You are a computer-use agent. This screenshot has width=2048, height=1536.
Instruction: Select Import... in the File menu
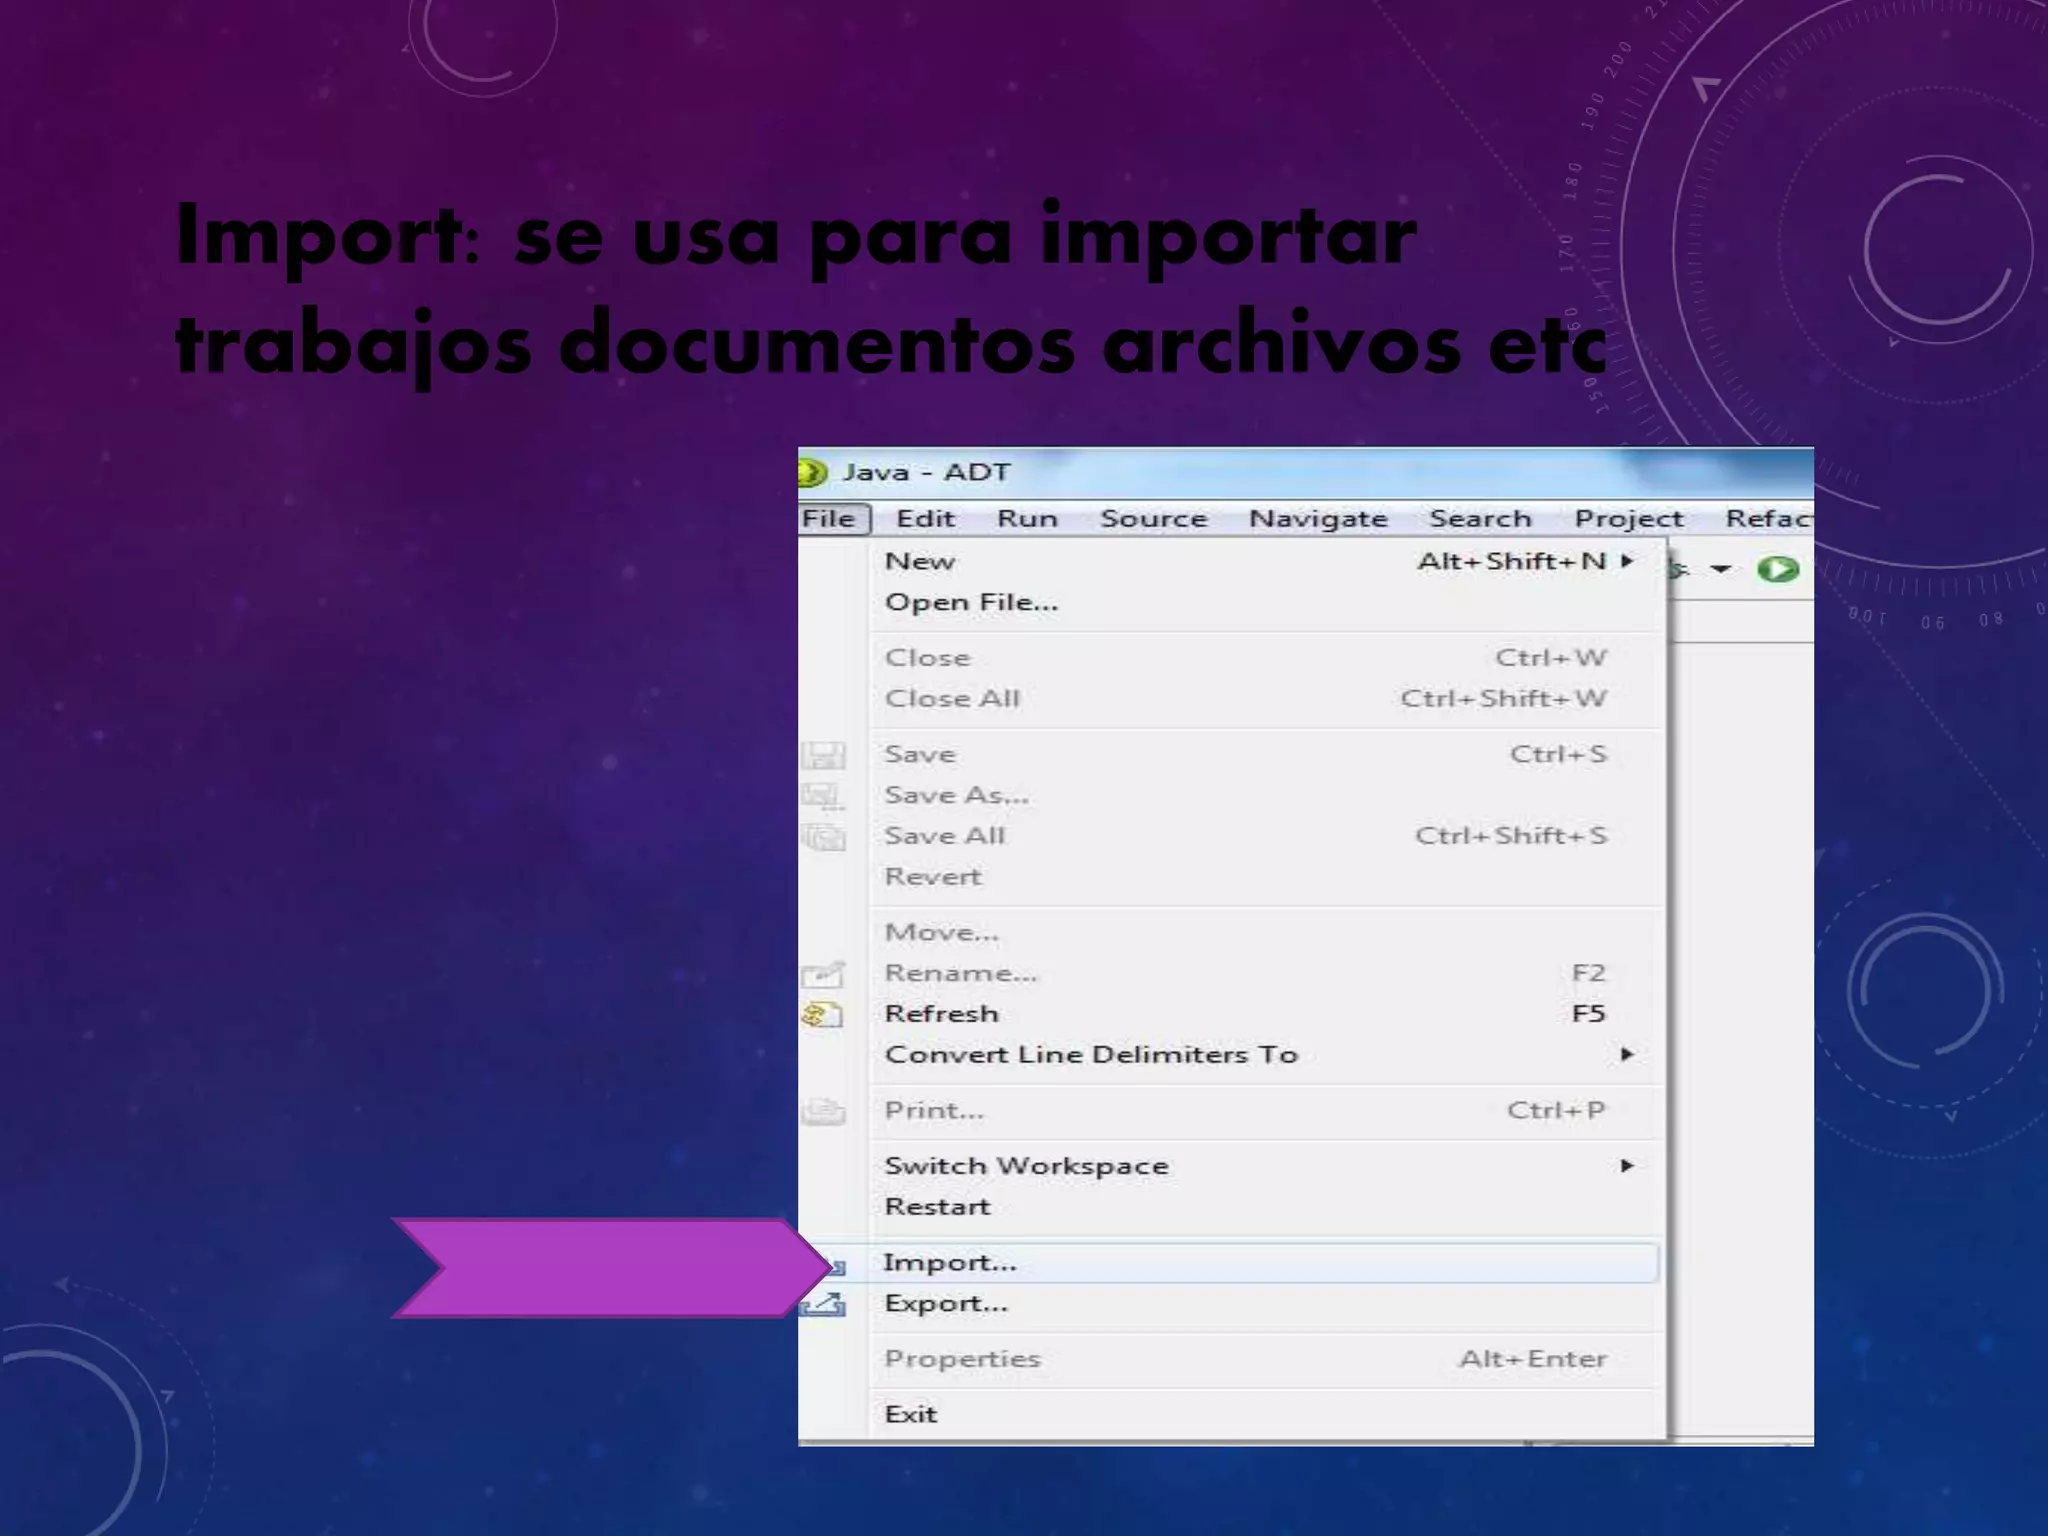(x=1265, y=1263)
